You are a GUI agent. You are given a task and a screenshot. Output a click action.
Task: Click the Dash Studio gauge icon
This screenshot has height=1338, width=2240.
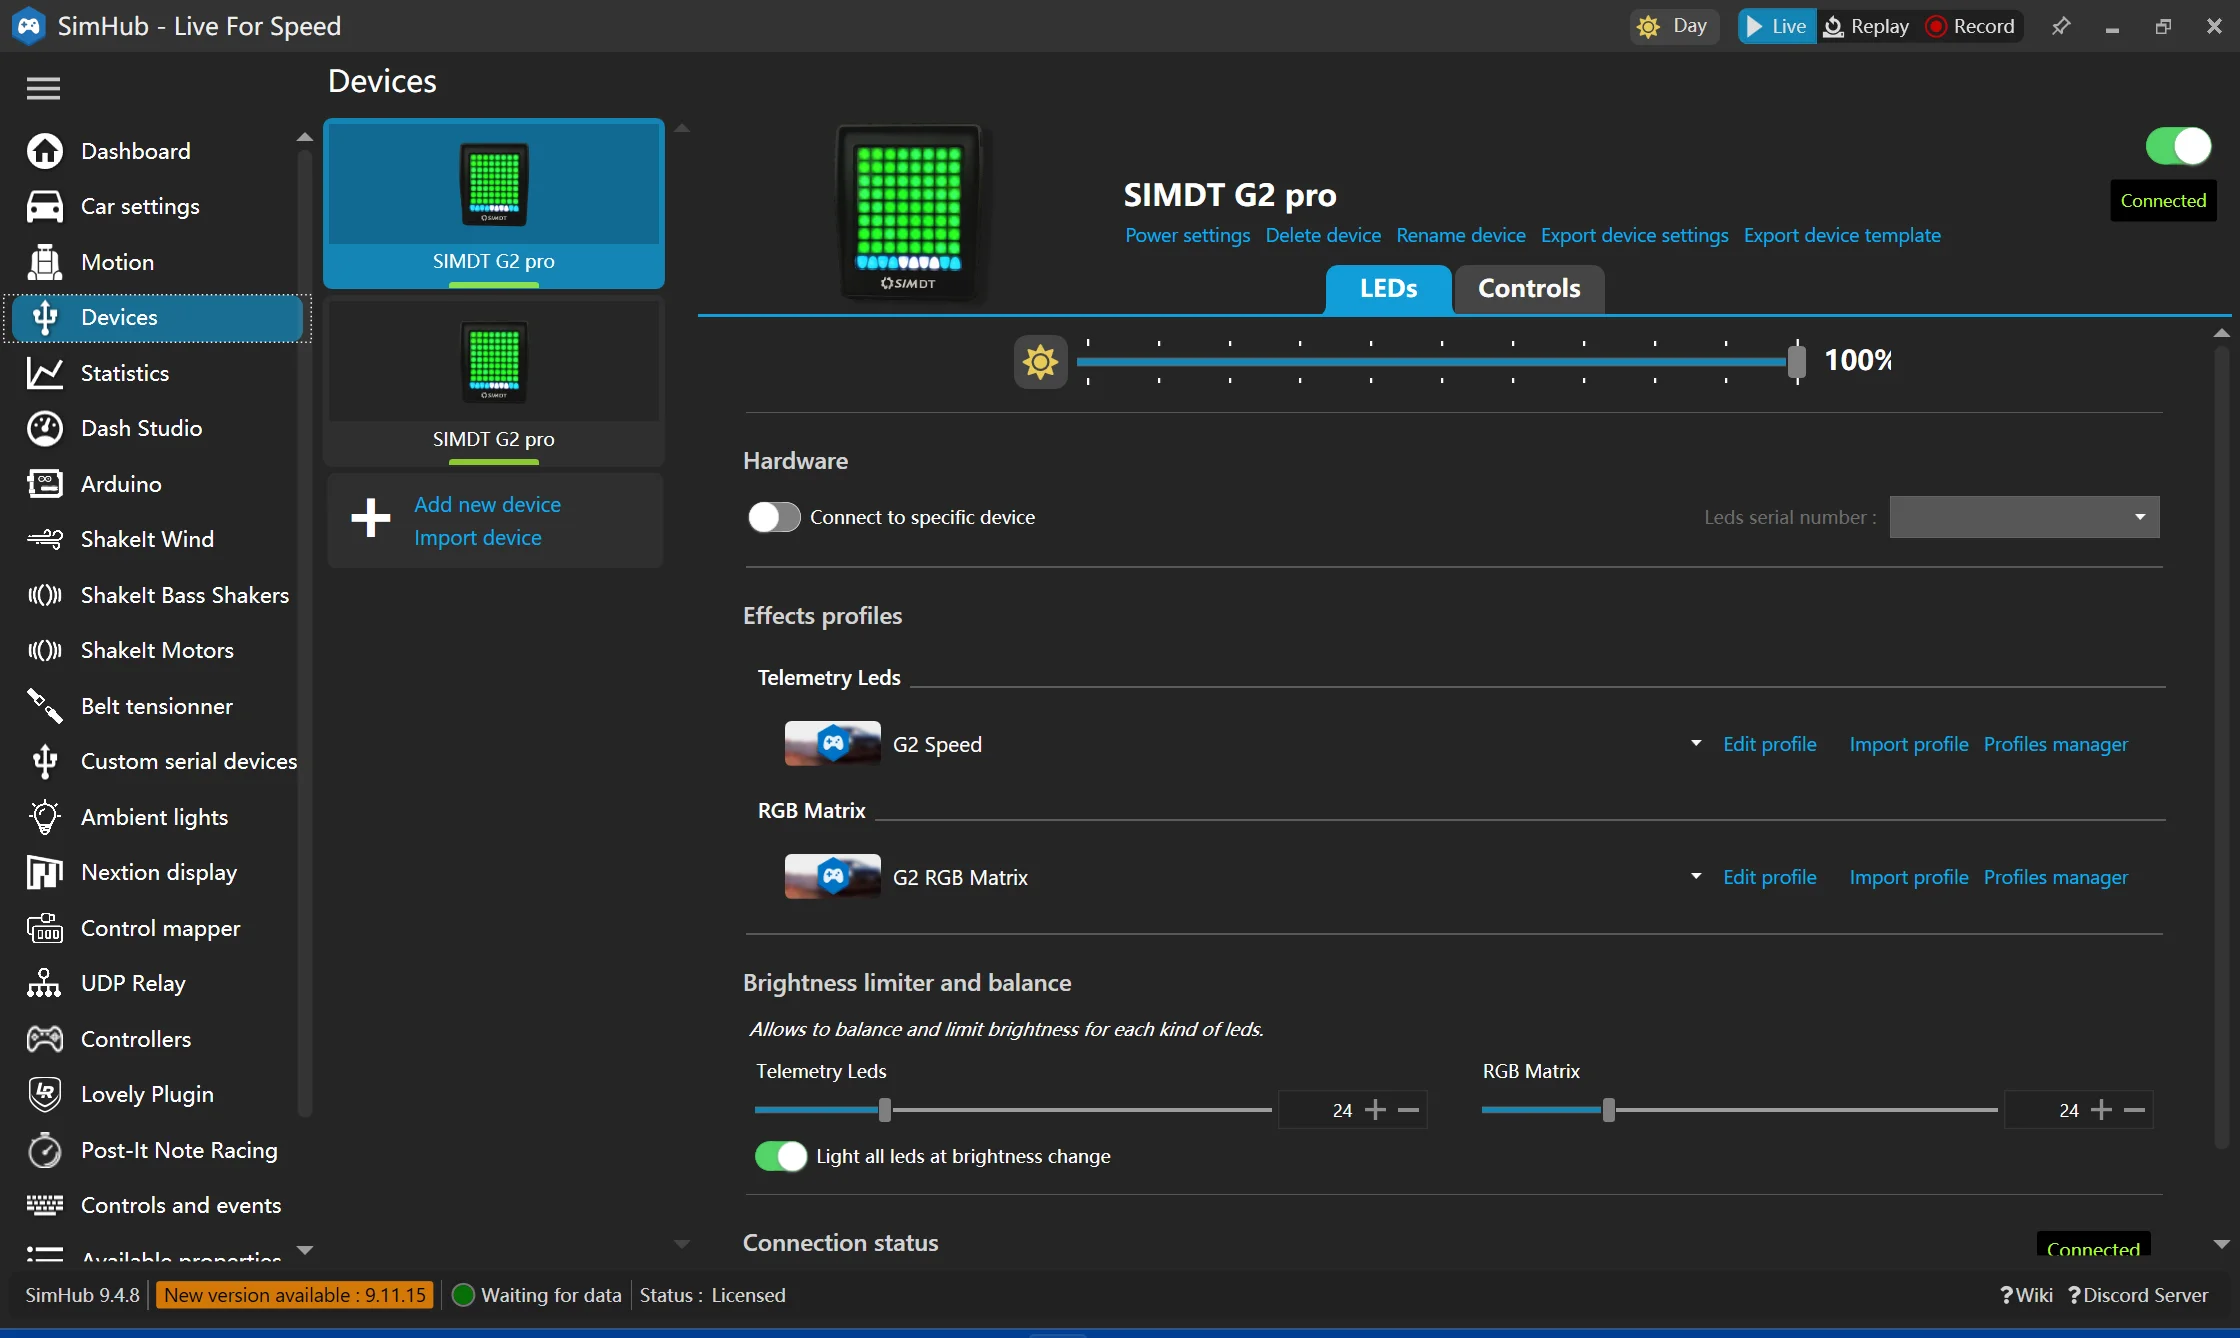click(x=45, y=428)
